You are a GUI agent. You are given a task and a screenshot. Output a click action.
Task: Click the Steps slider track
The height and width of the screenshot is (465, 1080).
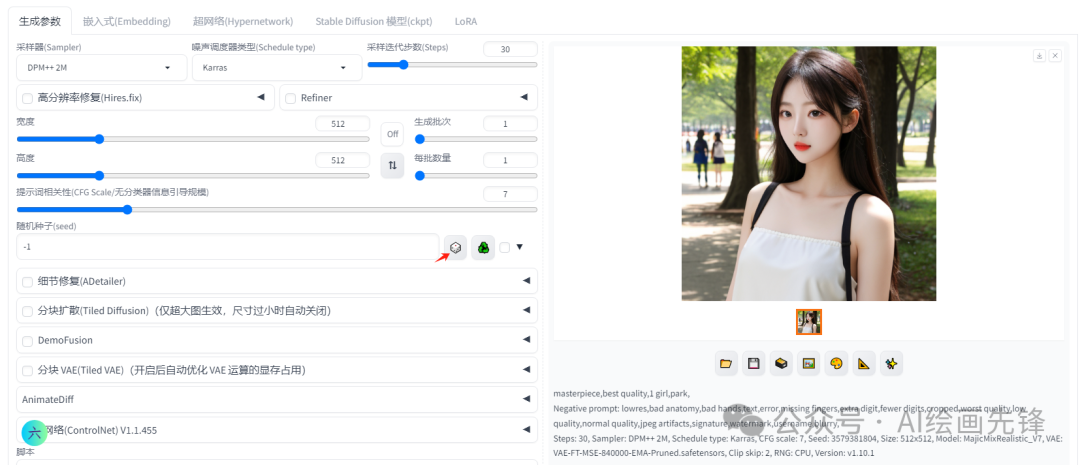(x=452, y=65)
